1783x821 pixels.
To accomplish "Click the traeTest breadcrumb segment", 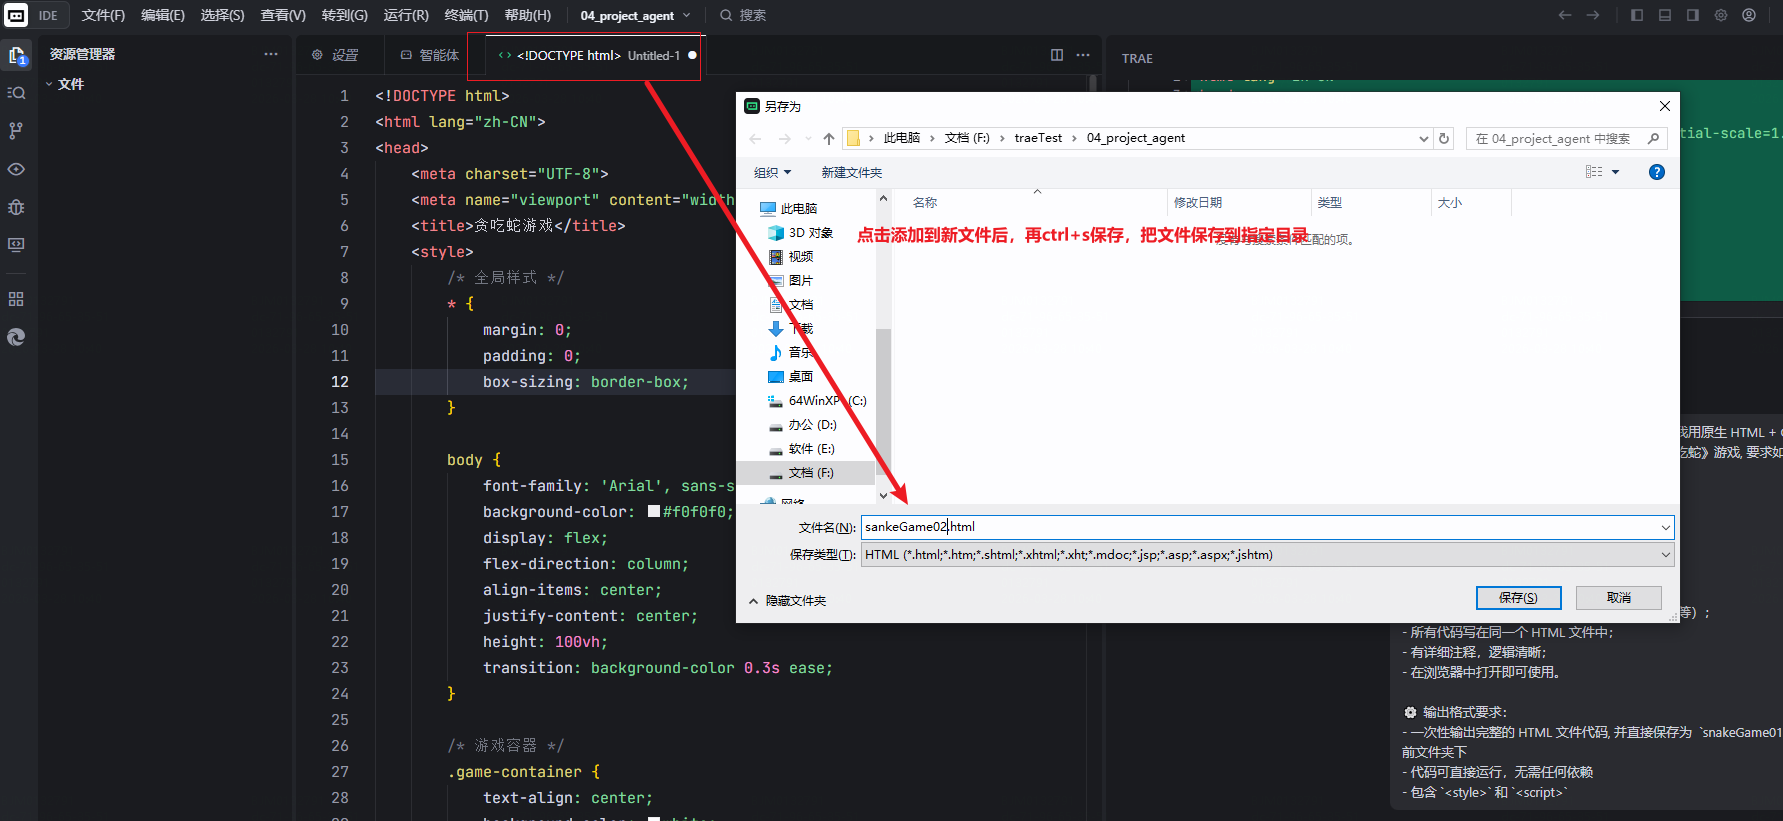I will click(x=1038, y=138).
